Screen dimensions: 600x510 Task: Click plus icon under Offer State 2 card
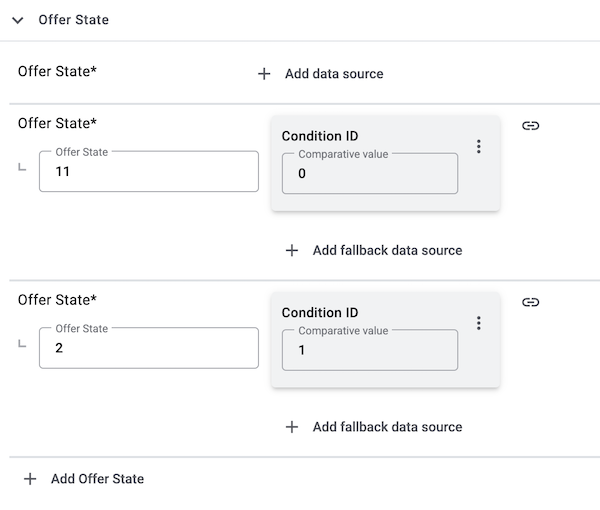(292, 427)
